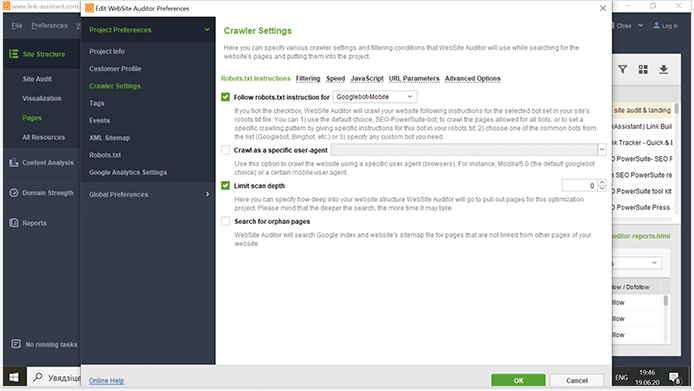
Task: Open the Windows Start menu
Action: point(14,377)
